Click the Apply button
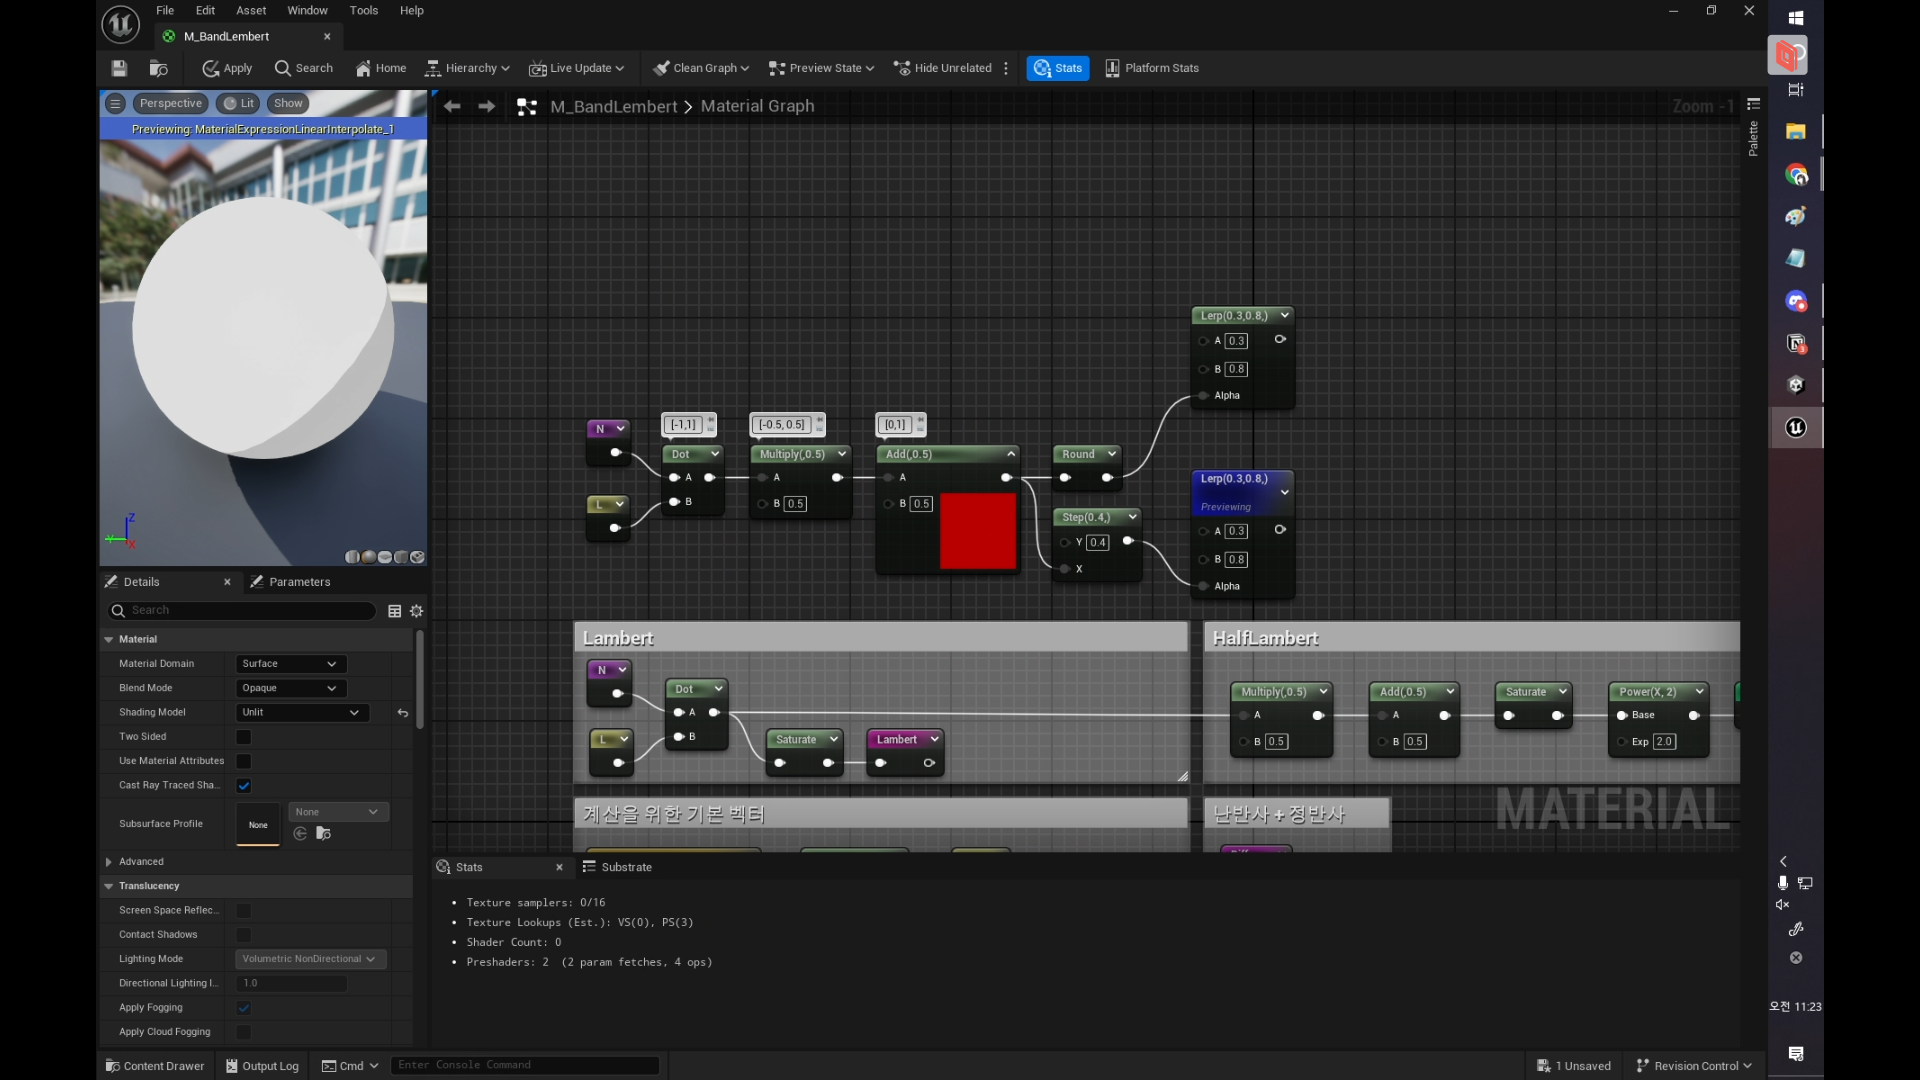 coord(227,68)
